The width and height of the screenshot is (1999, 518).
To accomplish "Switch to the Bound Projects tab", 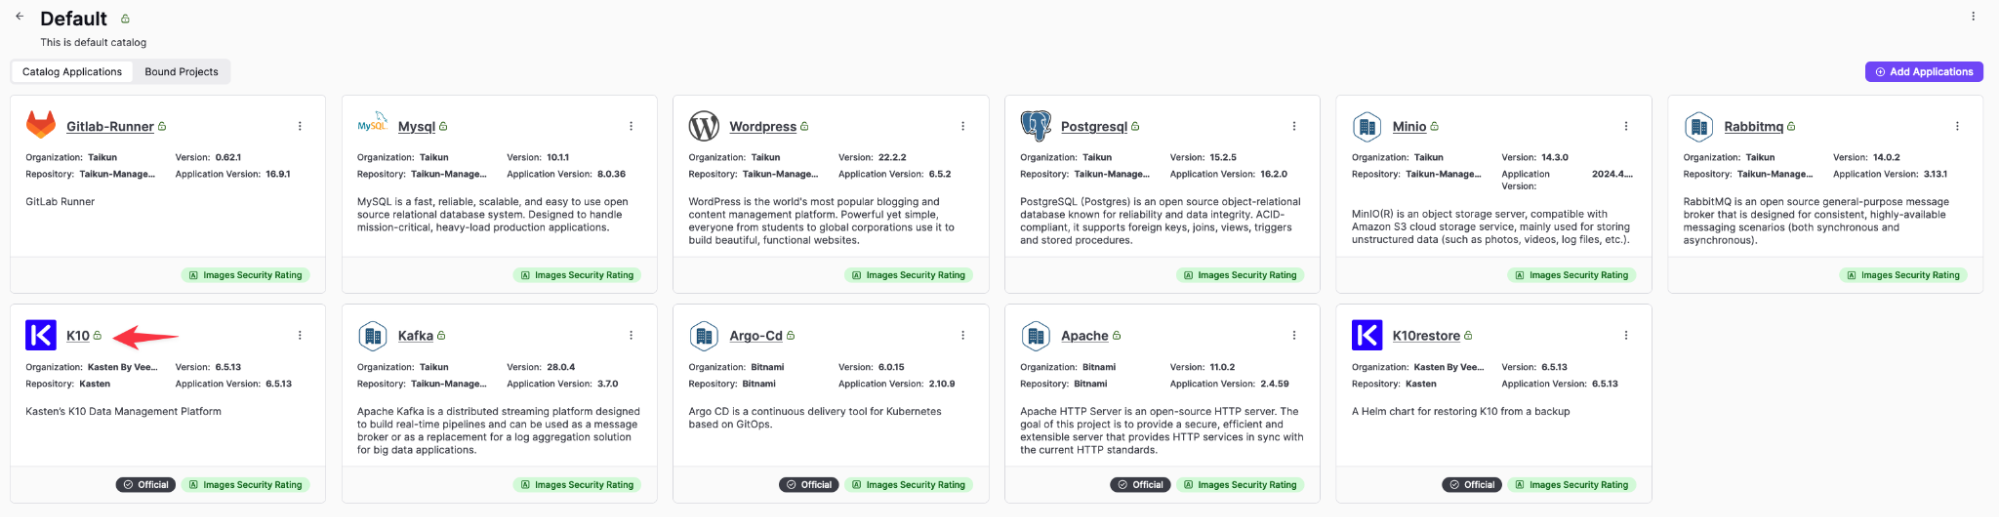I will coord(181,72).
